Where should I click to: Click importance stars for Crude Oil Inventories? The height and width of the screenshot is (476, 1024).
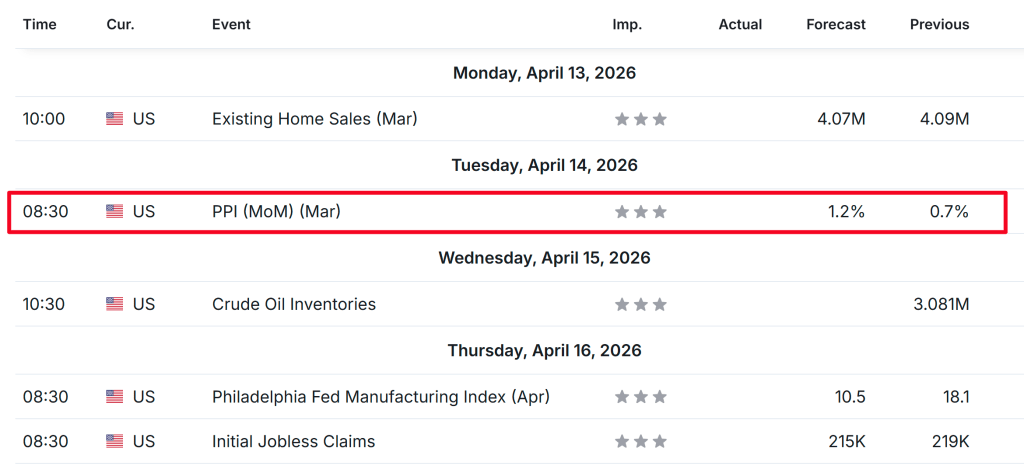point(640,304)
